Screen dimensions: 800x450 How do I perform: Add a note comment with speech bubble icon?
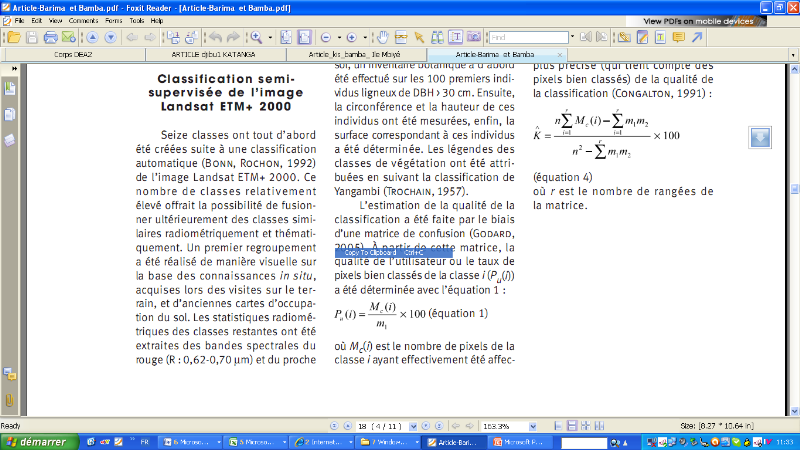point(679,37)
